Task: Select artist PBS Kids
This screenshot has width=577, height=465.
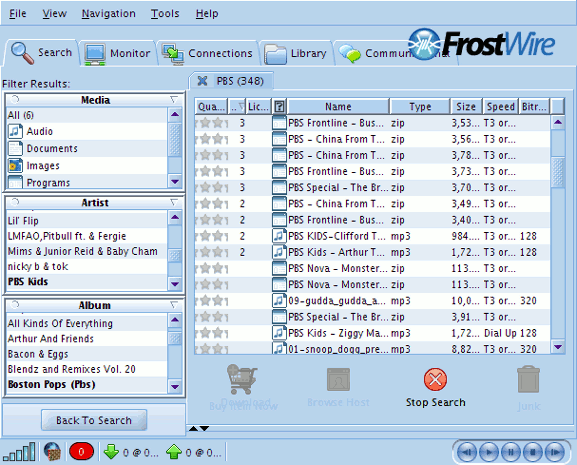Action: click(x=87, y=282)
